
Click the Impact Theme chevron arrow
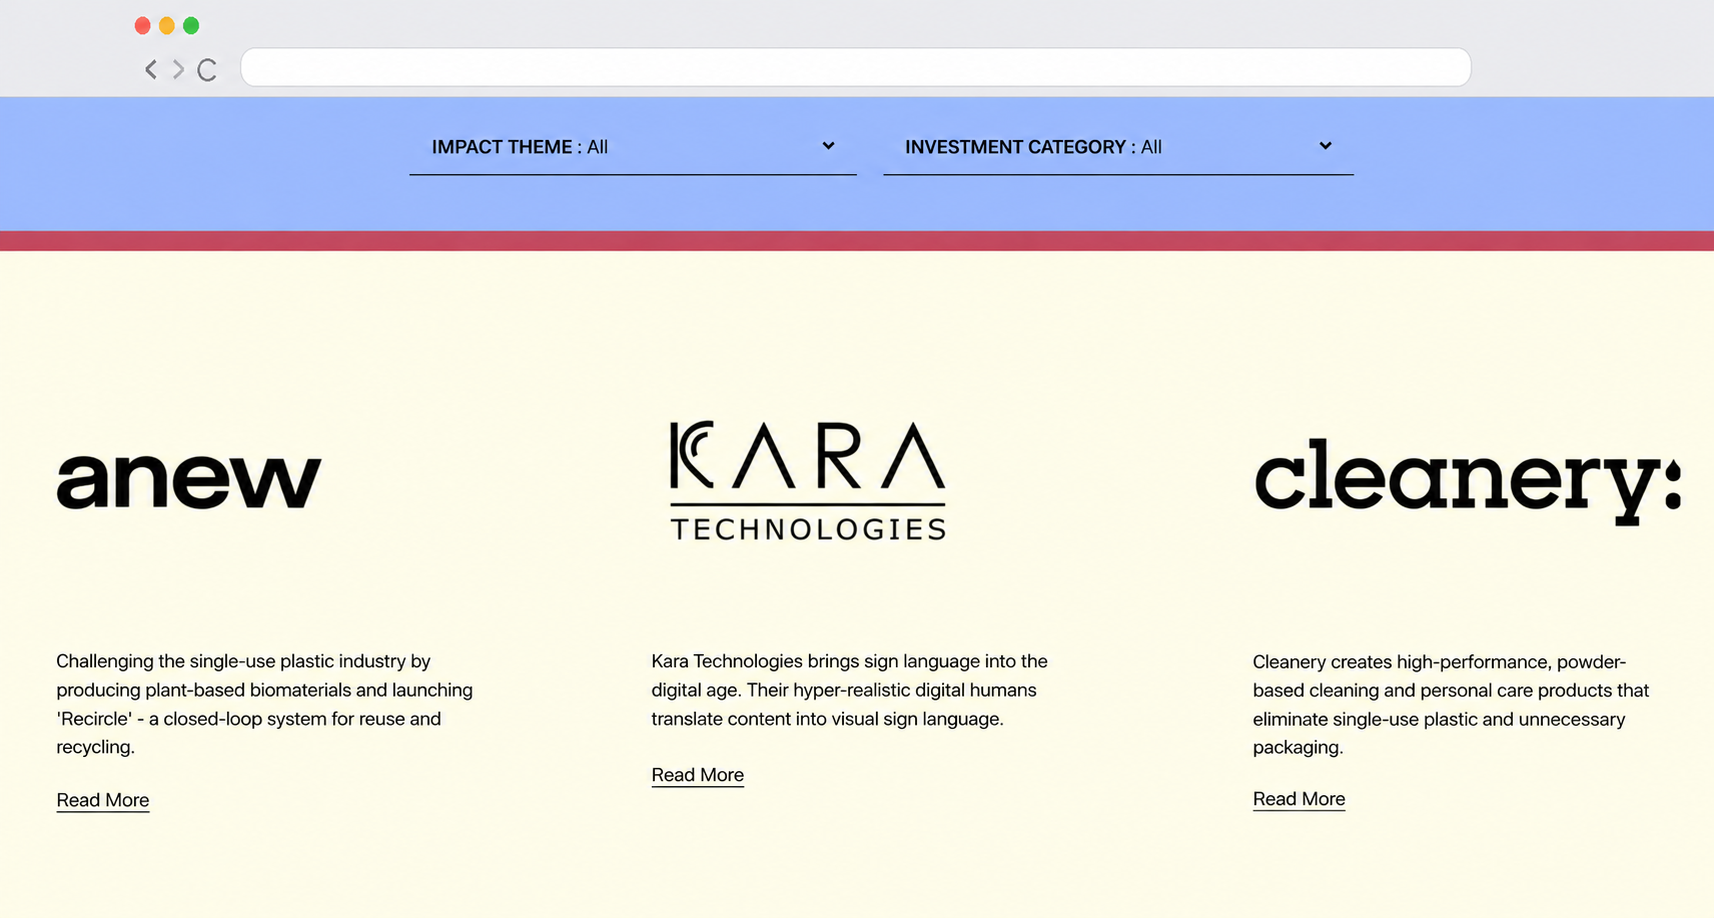(x=828, y=146)
